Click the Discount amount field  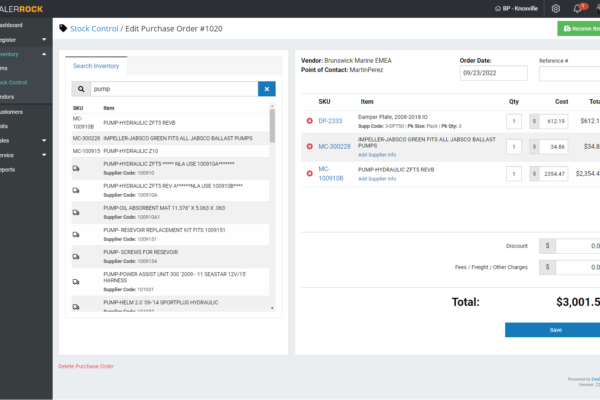pos(578,246)
